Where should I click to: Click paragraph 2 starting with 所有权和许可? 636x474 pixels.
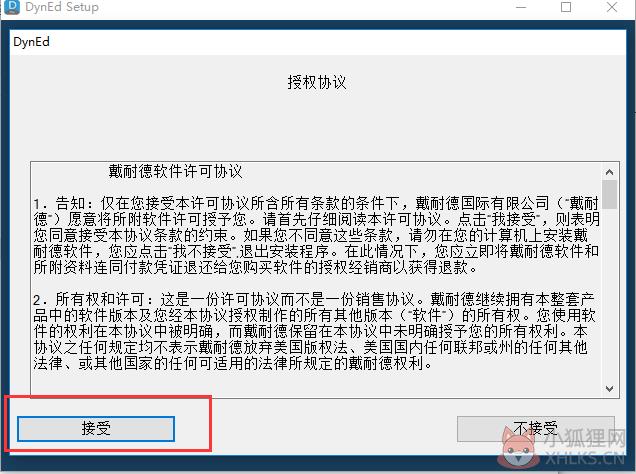pyautogui.click(x=314, y=331)
